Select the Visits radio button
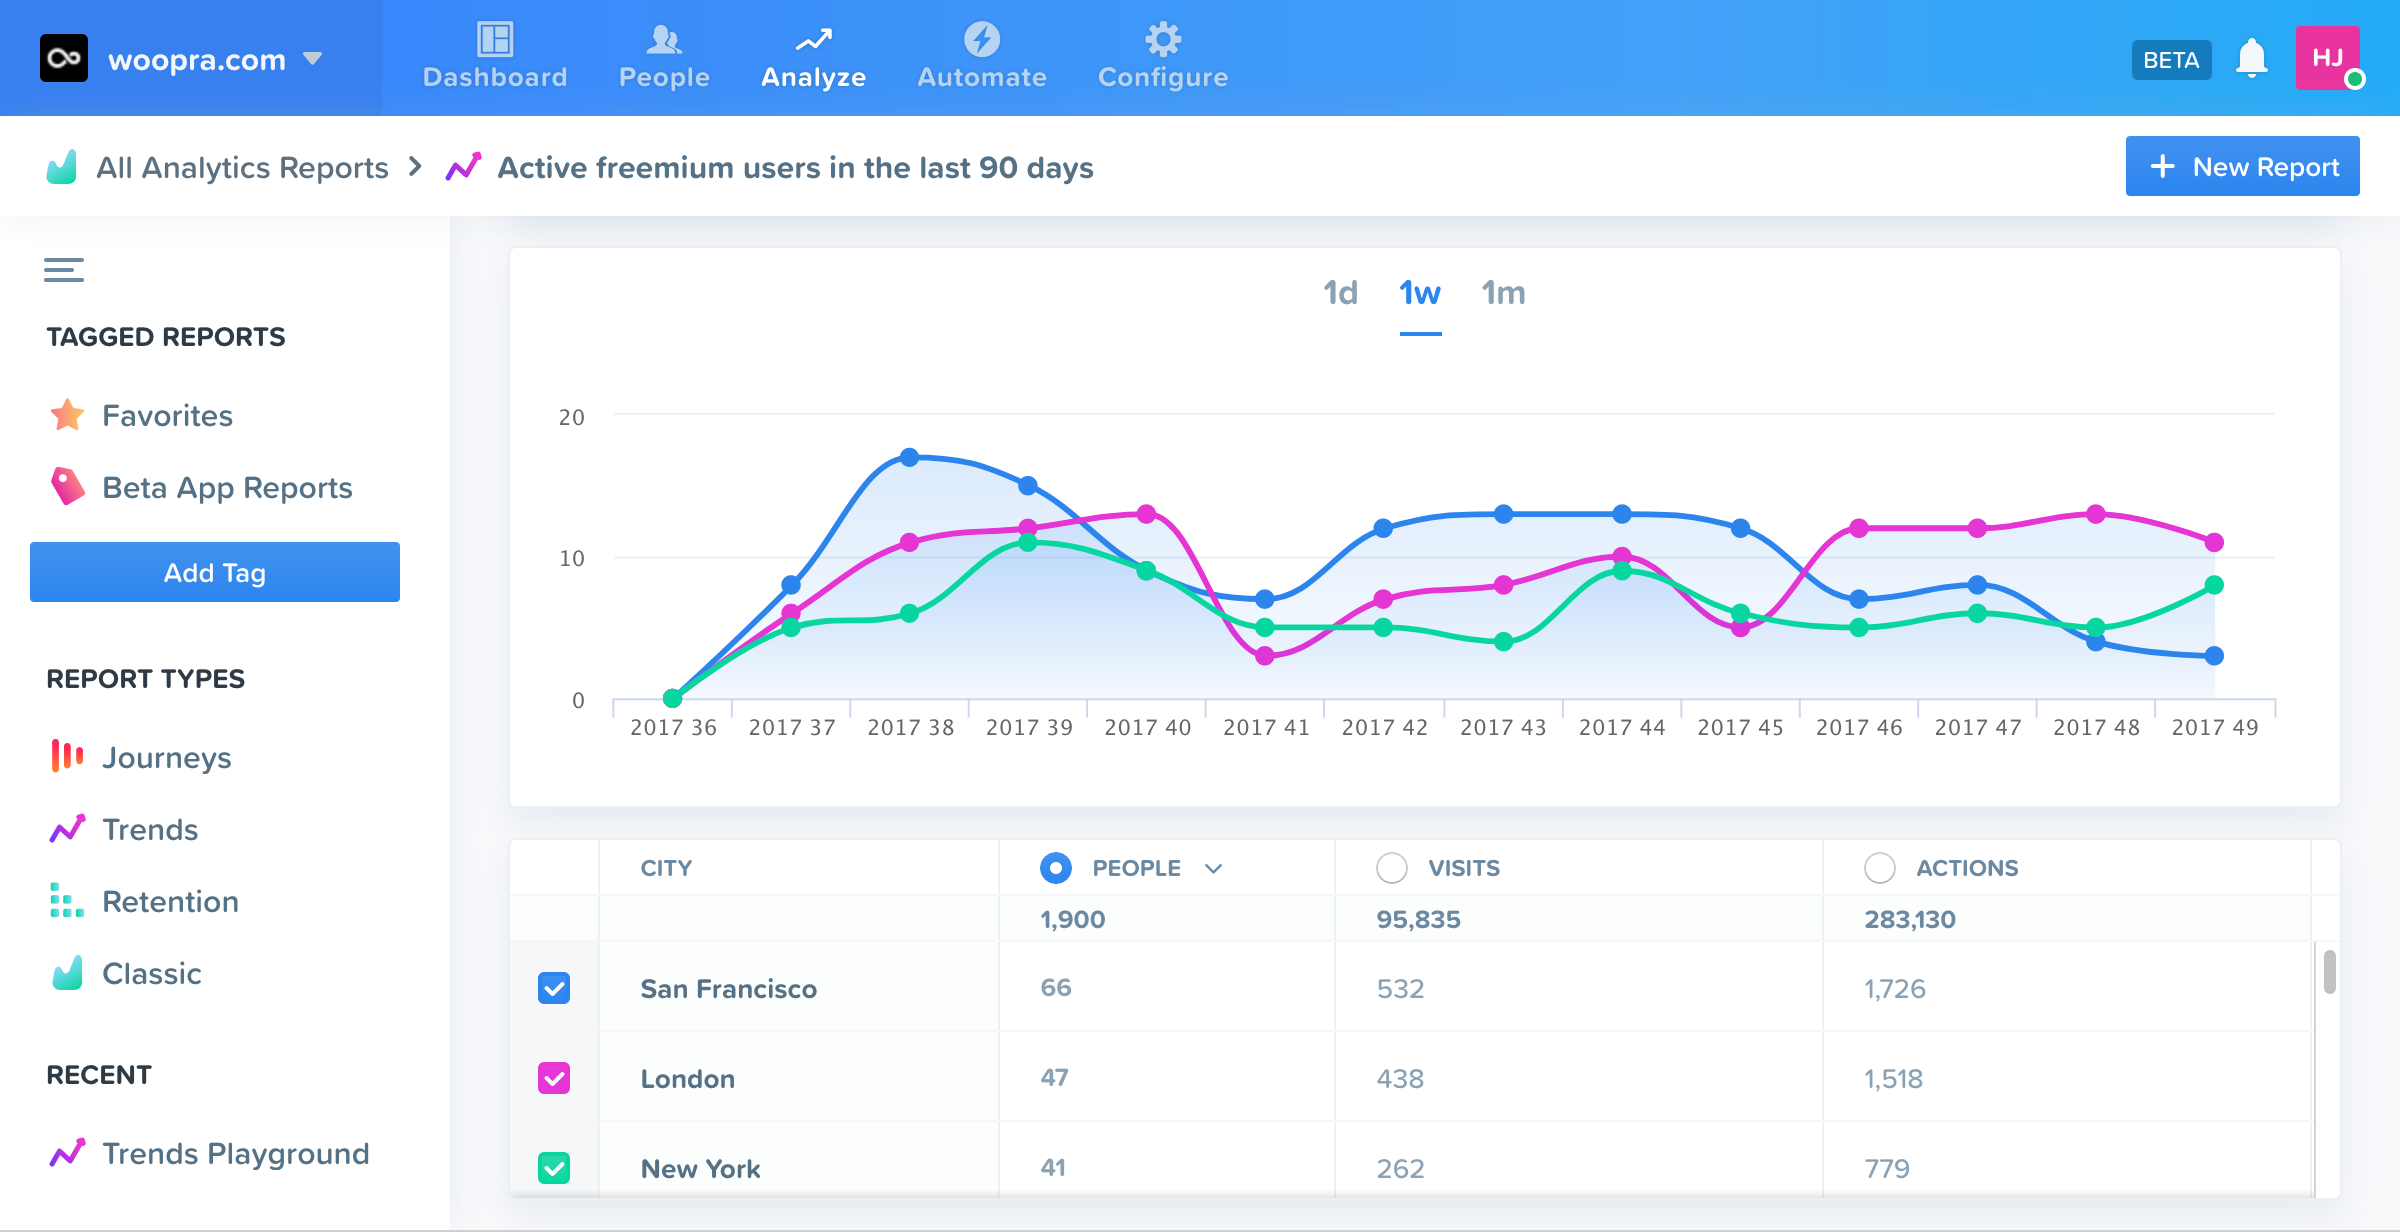The image size is (2400, 1232). tap(1391, 868)
